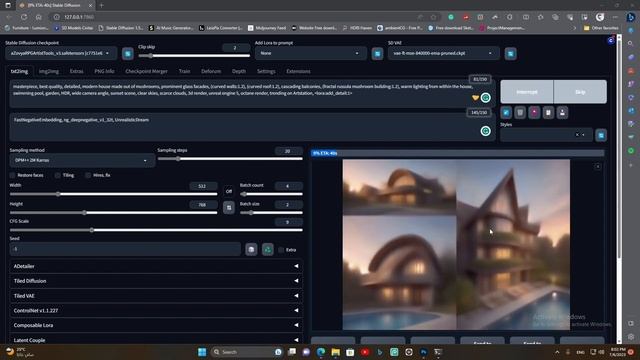The image size is (640, 360).
Task: Close the image preview with the X icon
Action: (598, 167)
